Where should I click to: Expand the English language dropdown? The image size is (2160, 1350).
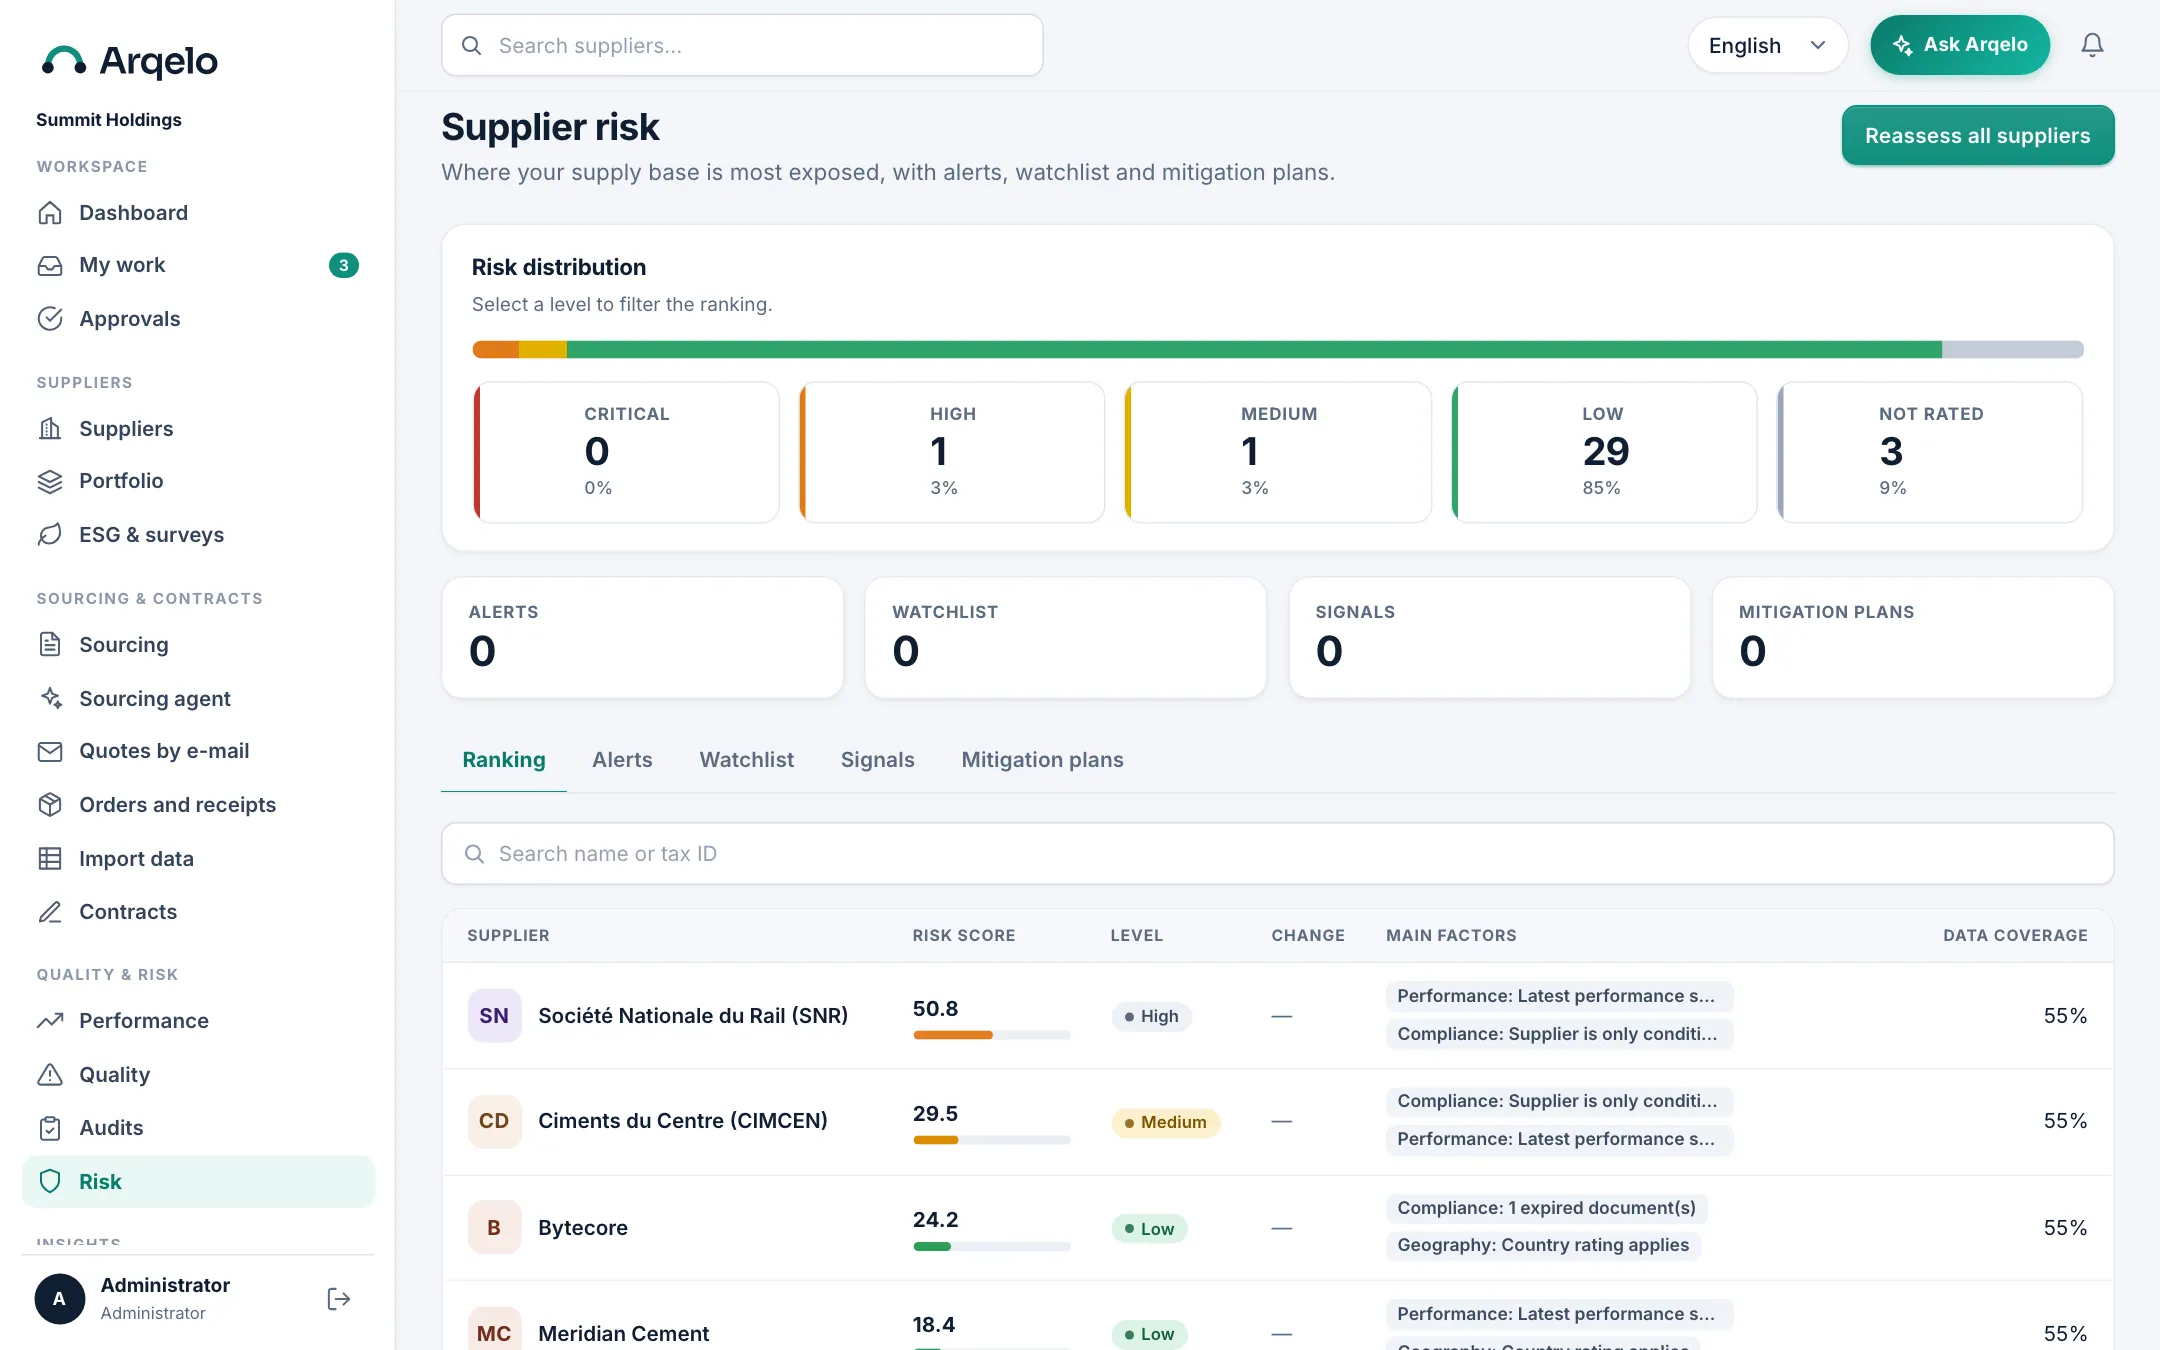click(1767, 45)
